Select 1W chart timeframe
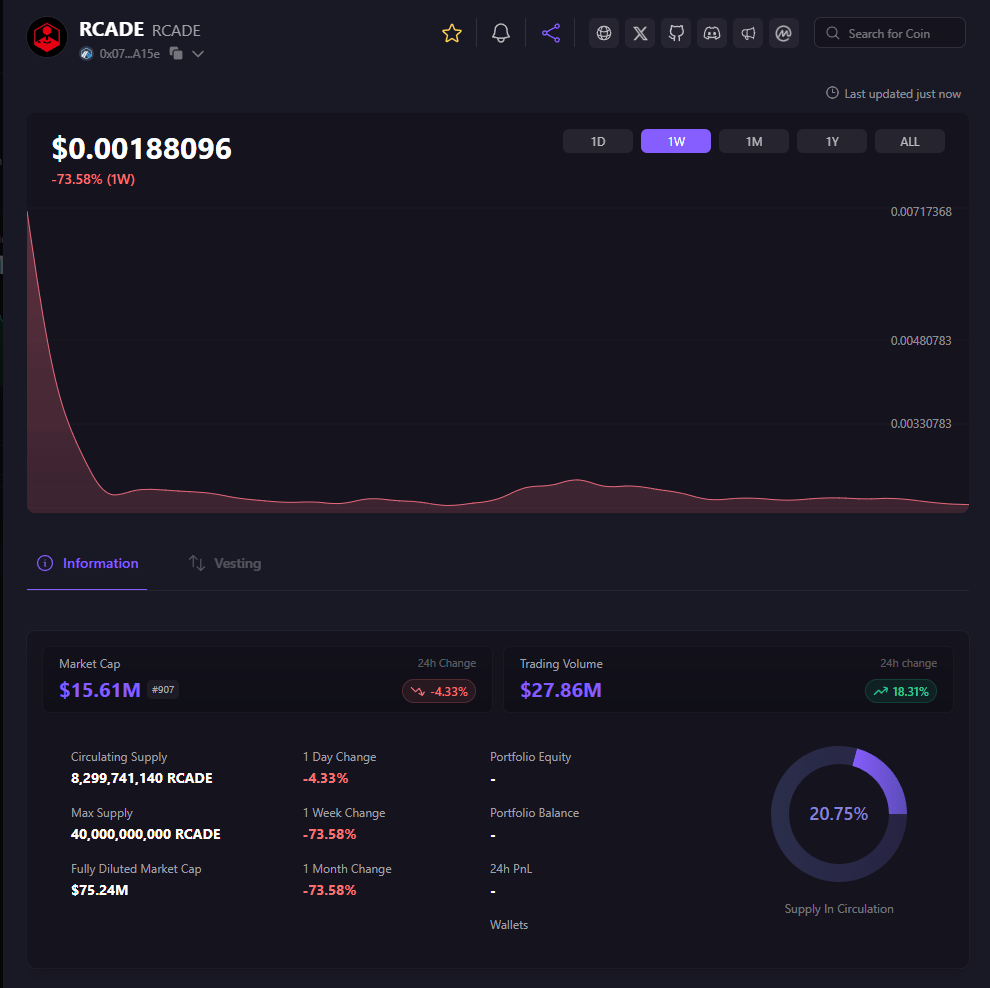990x988 pixels. pos(676,141)
